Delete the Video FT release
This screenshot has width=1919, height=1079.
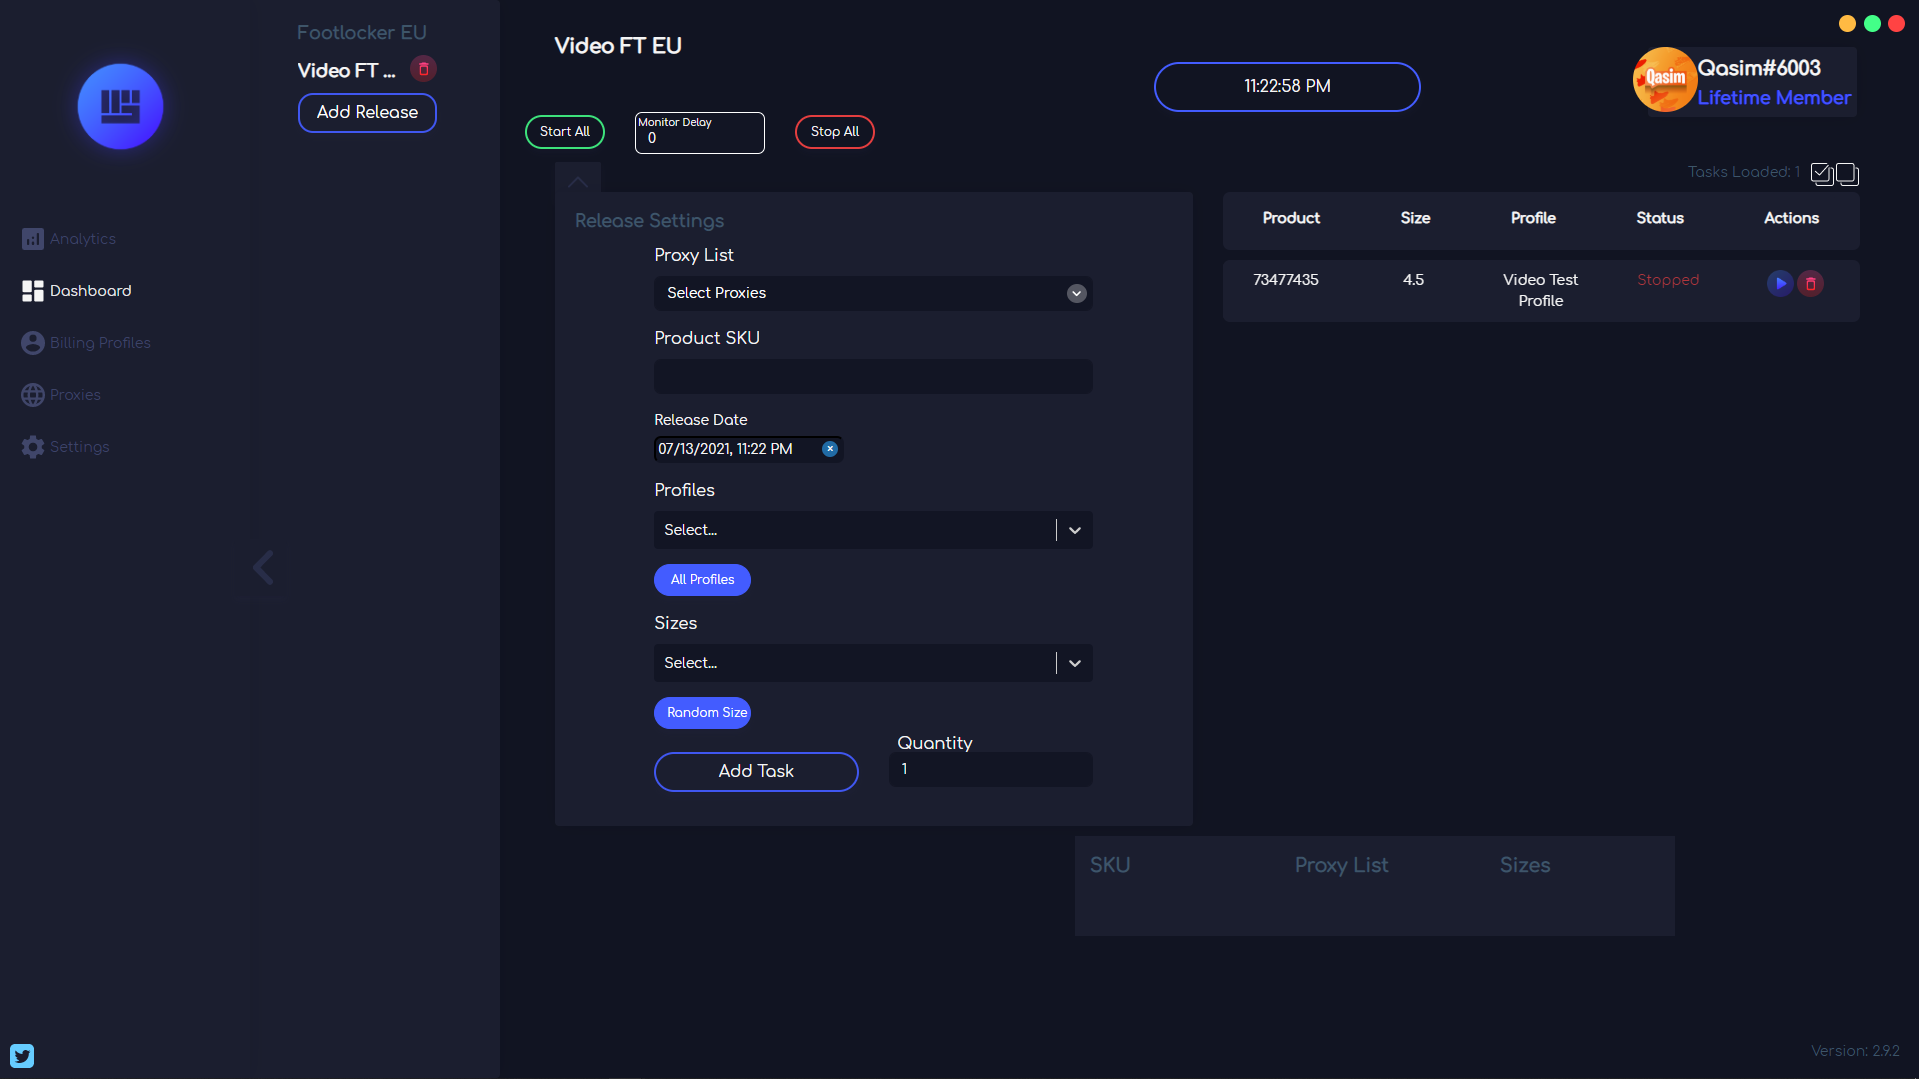point(423,69)
